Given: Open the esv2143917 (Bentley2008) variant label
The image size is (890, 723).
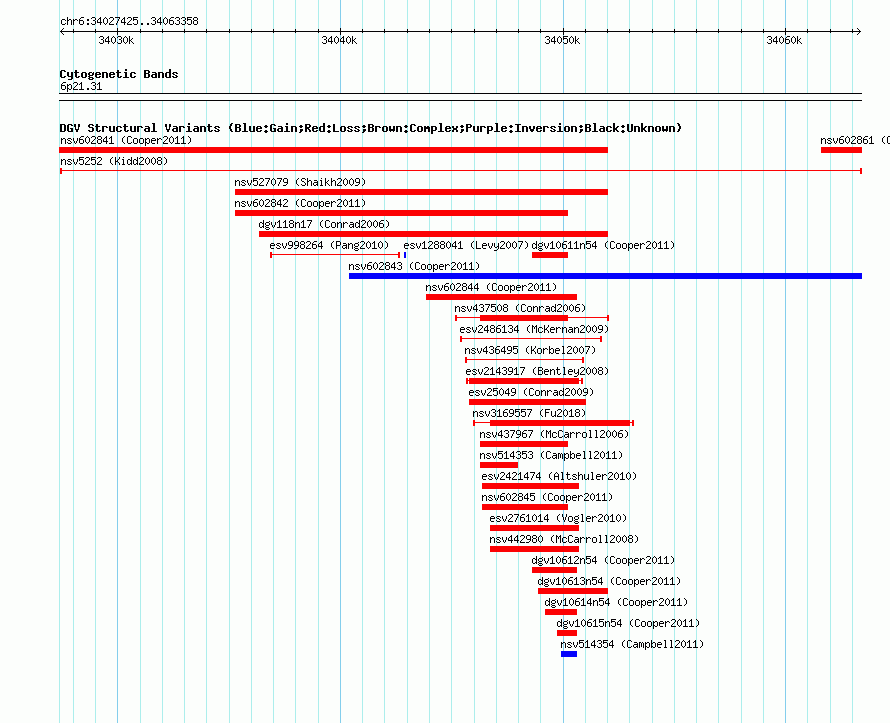Looking at the screenshot, I should pos(537,371).
